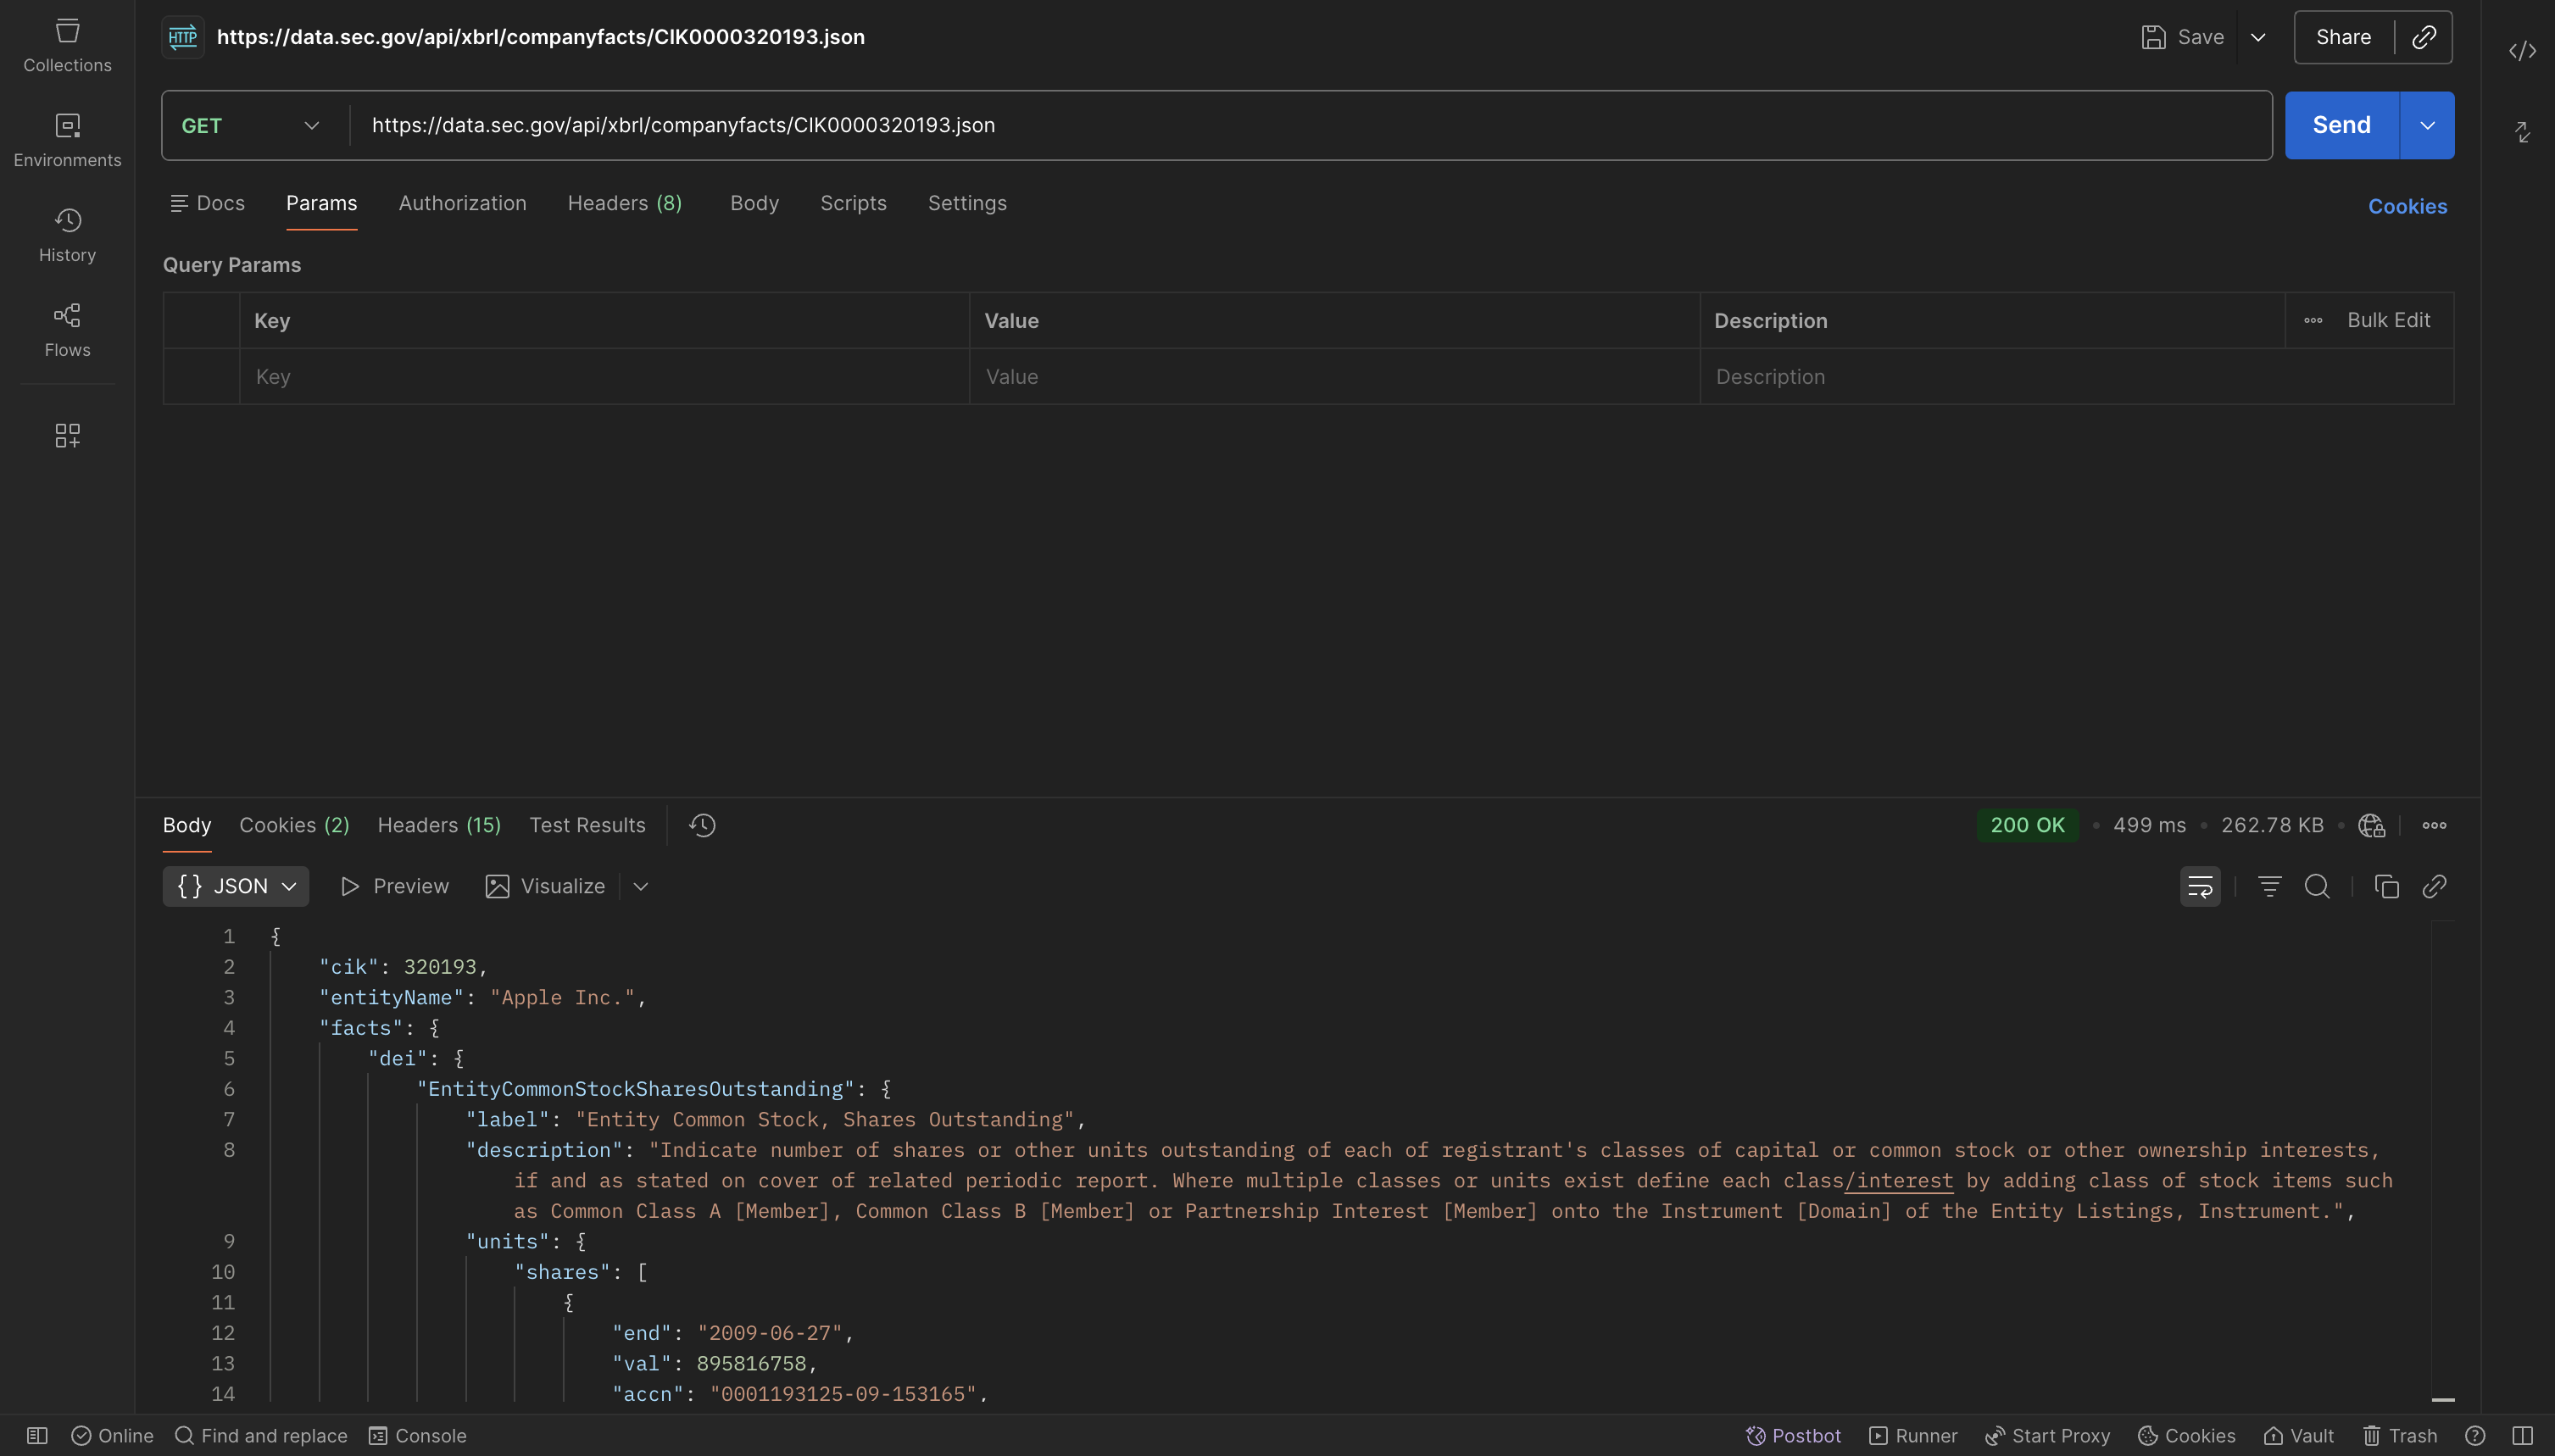Open the Collections sidebar panel
The image size is (2555, 1456).
tap(67, 45)
